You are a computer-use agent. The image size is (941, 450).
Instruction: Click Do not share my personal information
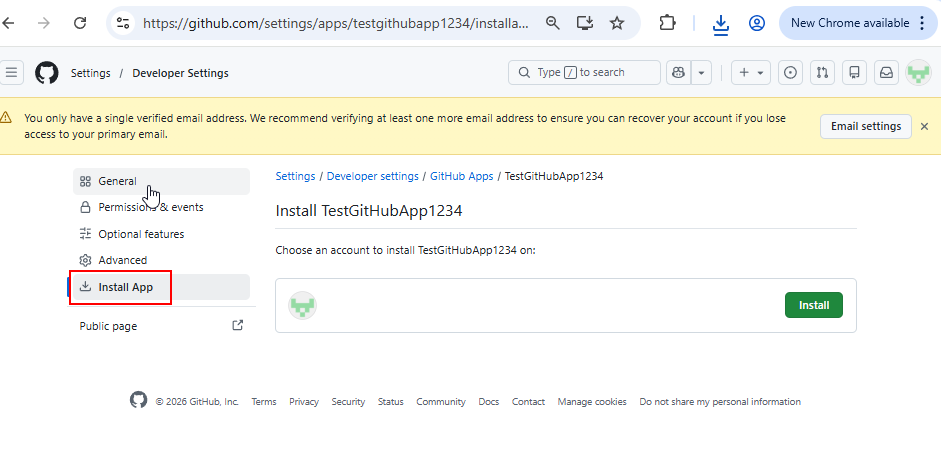tap(720, 402)
